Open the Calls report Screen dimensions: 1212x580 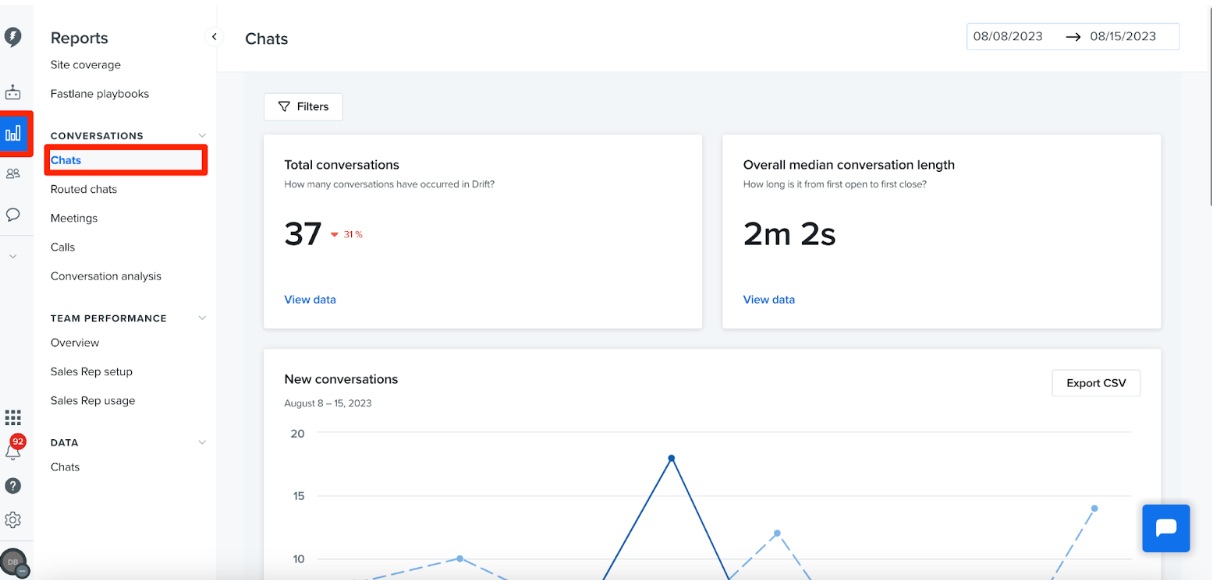pyautogui.click(x=63, y=247)
